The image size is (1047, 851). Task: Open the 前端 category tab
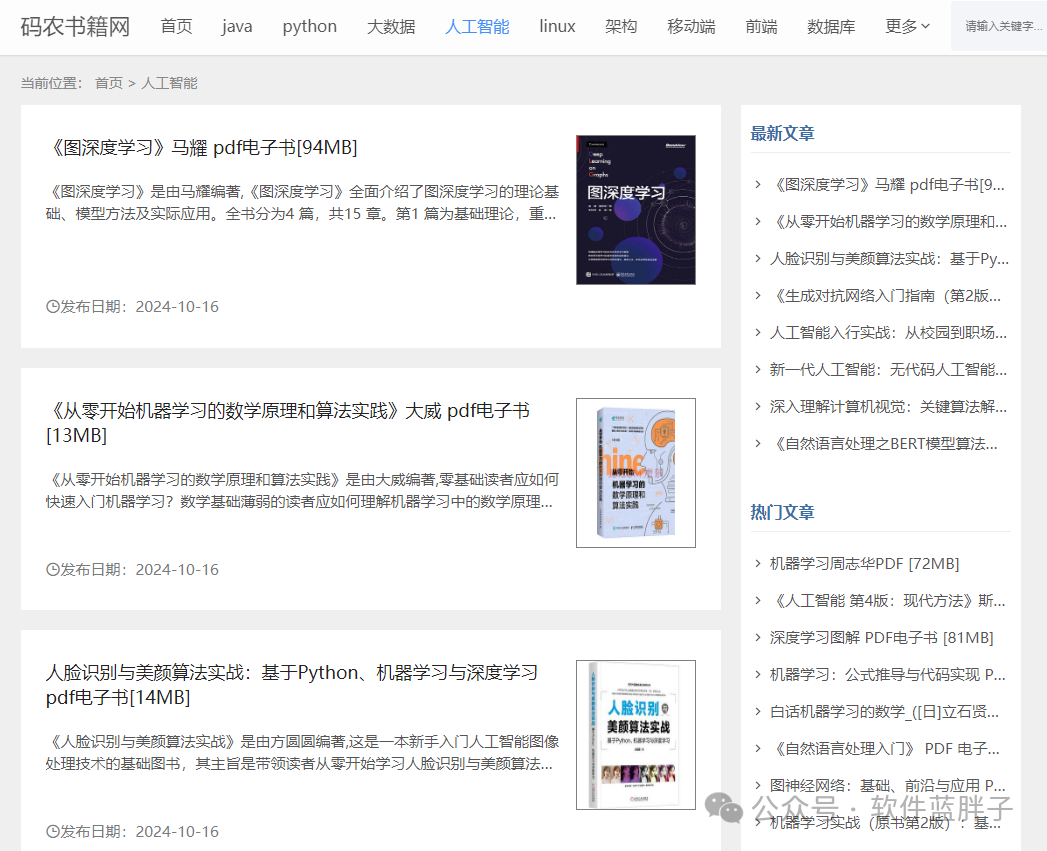pyautogui.click(x=761, y=27)
